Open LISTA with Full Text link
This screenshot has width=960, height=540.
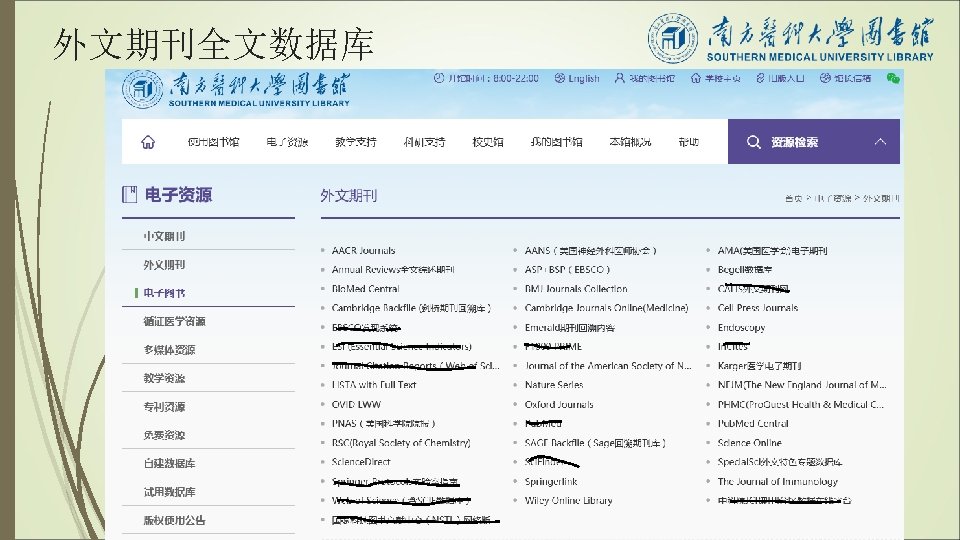pyautogui.click(x=374, y=385)
